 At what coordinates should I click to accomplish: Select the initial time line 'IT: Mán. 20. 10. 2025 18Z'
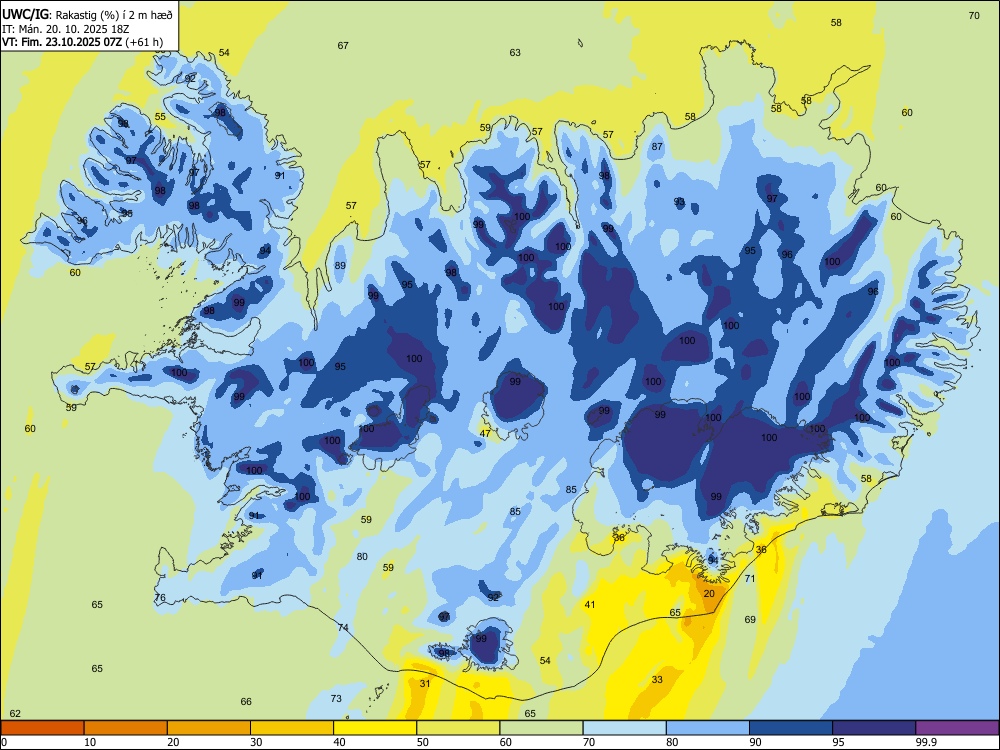click(x=66, y=29)
